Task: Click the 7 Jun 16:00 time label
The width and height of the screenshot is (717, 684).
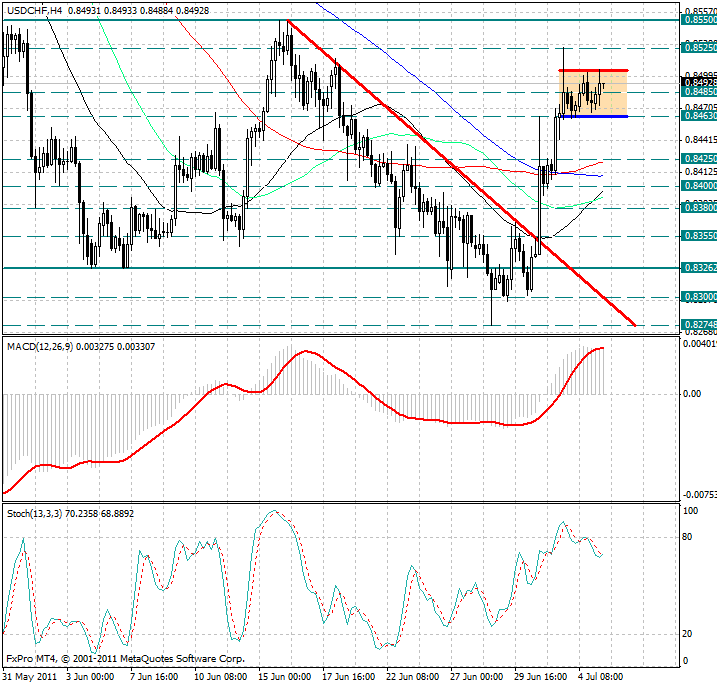Action: [154, 677]
